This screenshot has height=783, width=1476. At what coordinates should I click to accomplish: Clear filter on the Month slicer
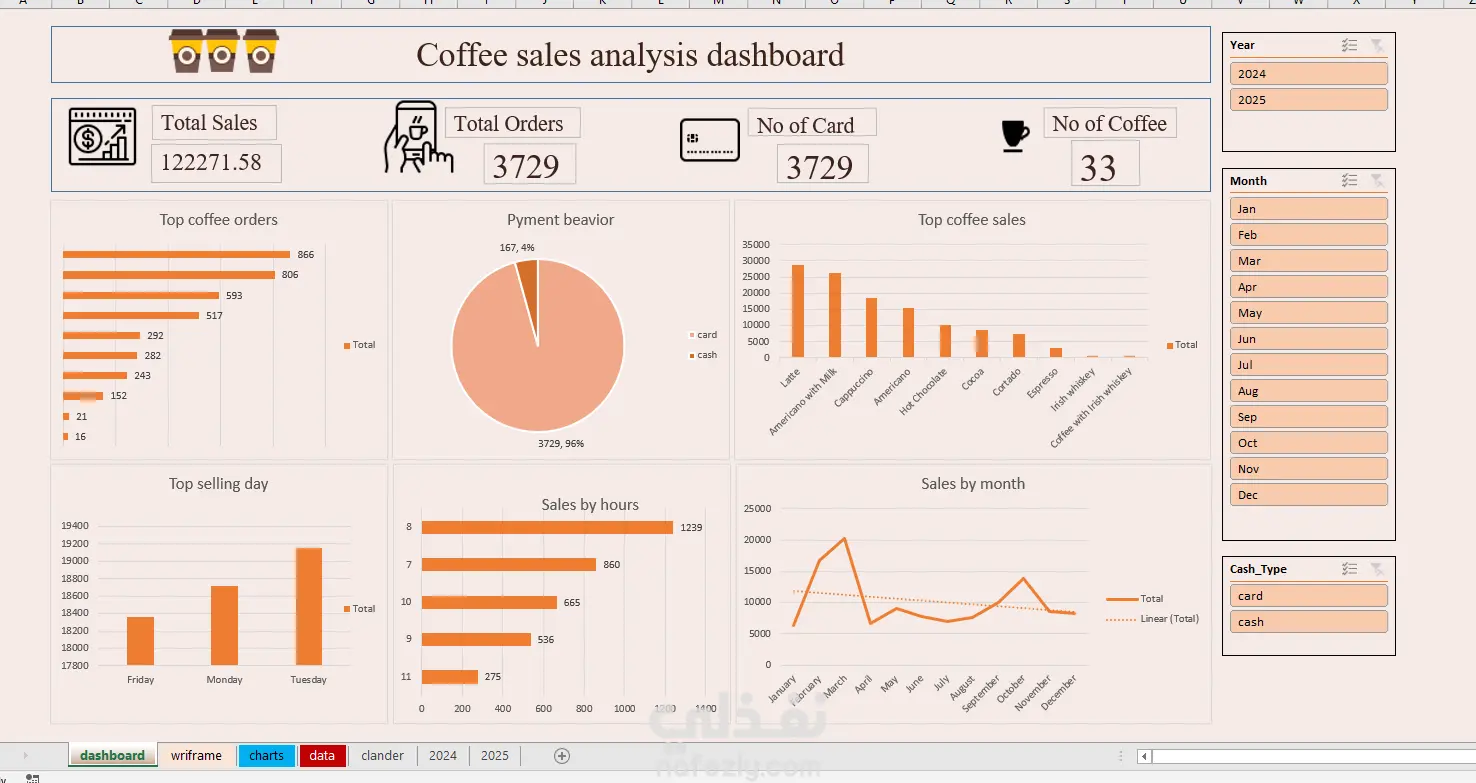(1377, 181)
